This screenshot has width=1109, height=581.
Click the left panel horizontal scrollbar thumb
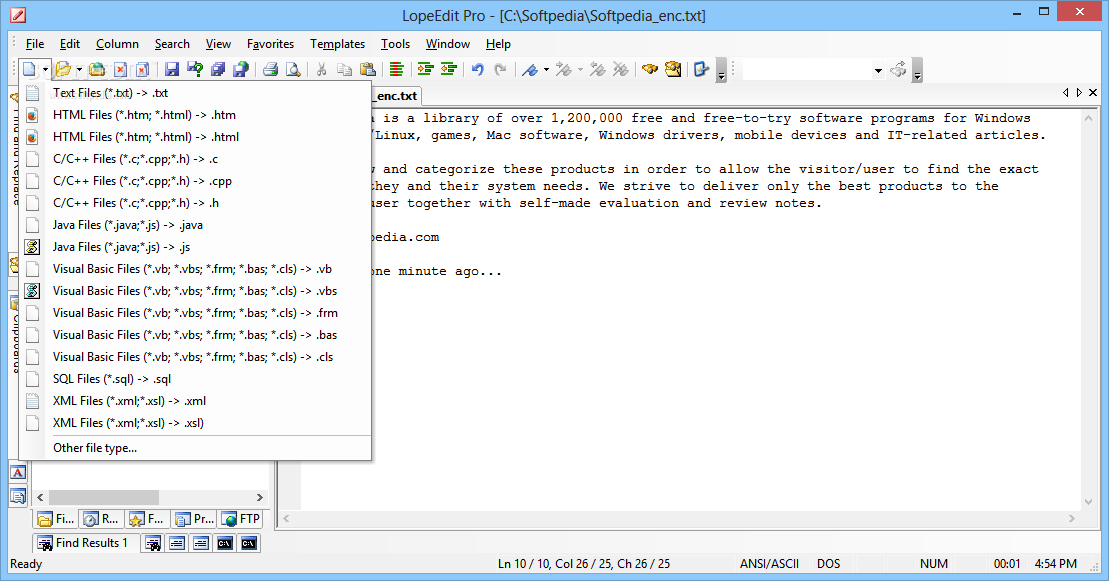pos(103,497)
